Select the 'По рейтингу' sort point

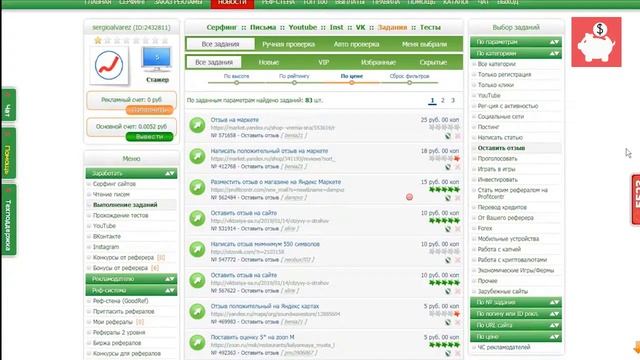point(294,82)
